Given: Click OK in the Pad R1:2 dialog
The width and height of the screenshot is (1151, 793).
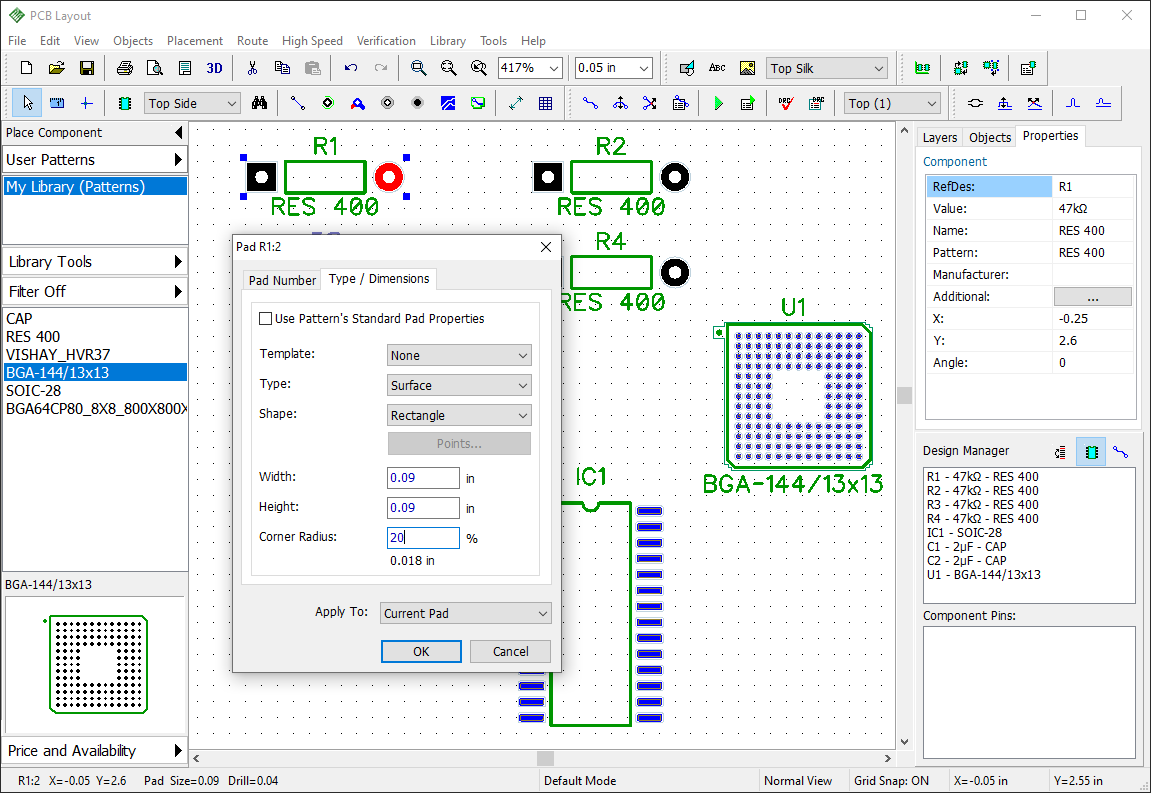Looking at the screenshot, I should [421, 651].
